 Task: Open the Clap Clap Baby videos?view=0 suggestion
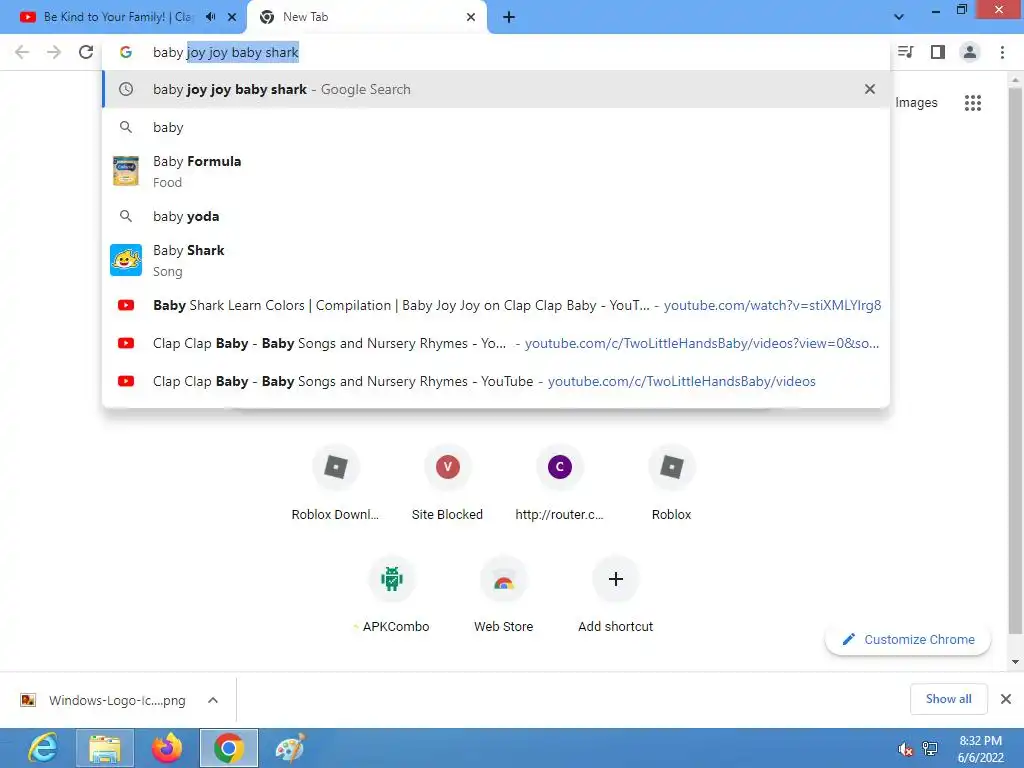[496, 343]
